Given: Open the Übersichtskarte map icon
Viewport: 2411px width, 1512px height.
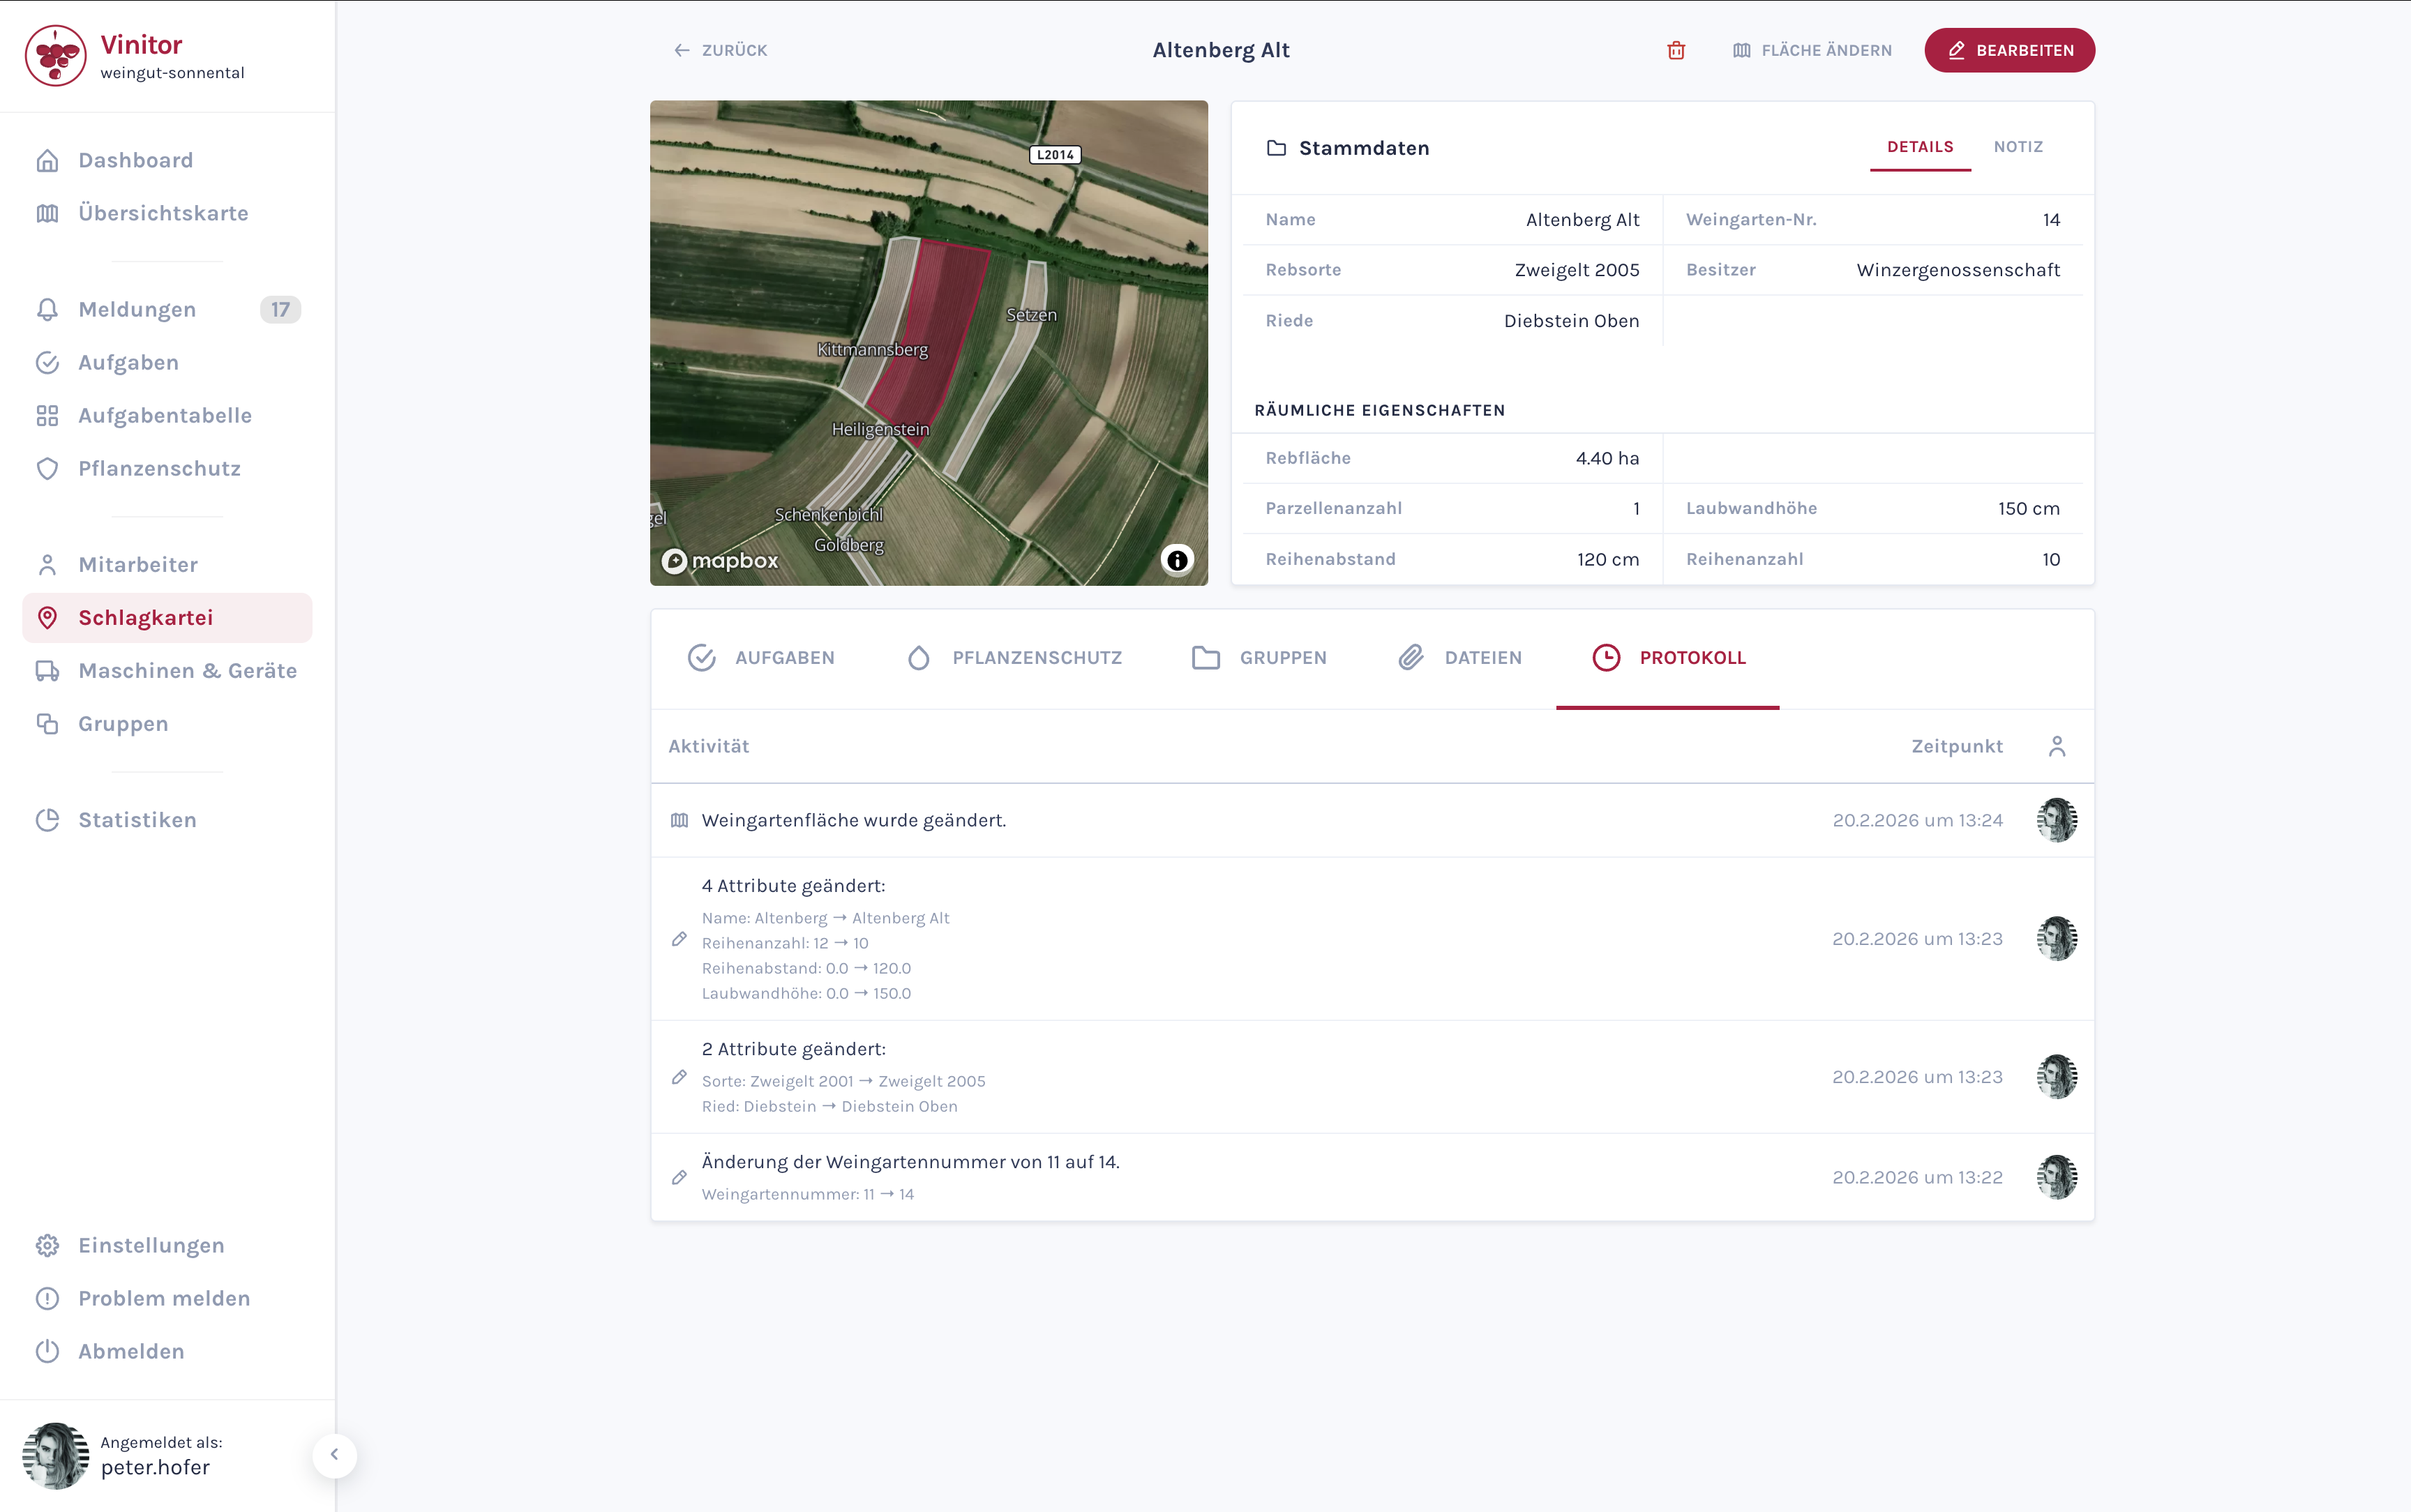Looking at the screenshot, I should click(48, 212).
